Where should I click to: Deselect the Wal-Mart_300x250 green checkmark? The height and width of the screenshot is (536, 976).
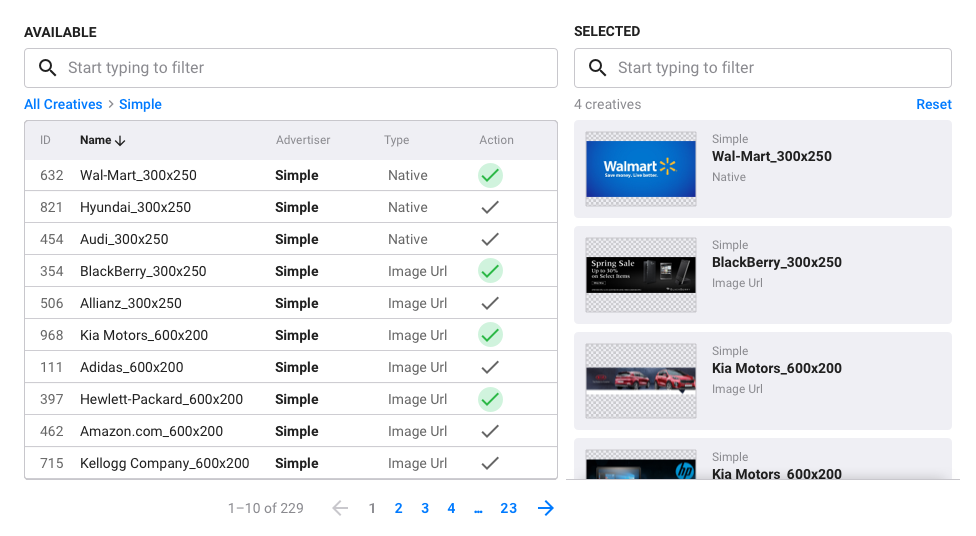point(490,176)
